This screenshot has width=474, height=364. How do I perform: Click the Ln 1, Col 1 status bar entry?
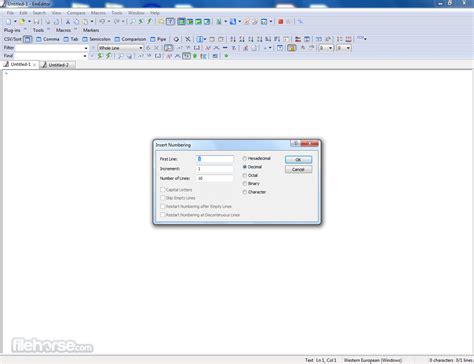(326, 360)
